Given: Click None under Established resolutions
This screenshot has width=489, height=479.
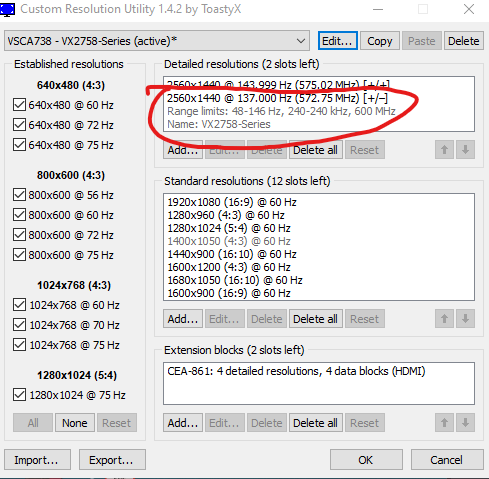Looking at the screenshot, I should click(x=75, y=423).
